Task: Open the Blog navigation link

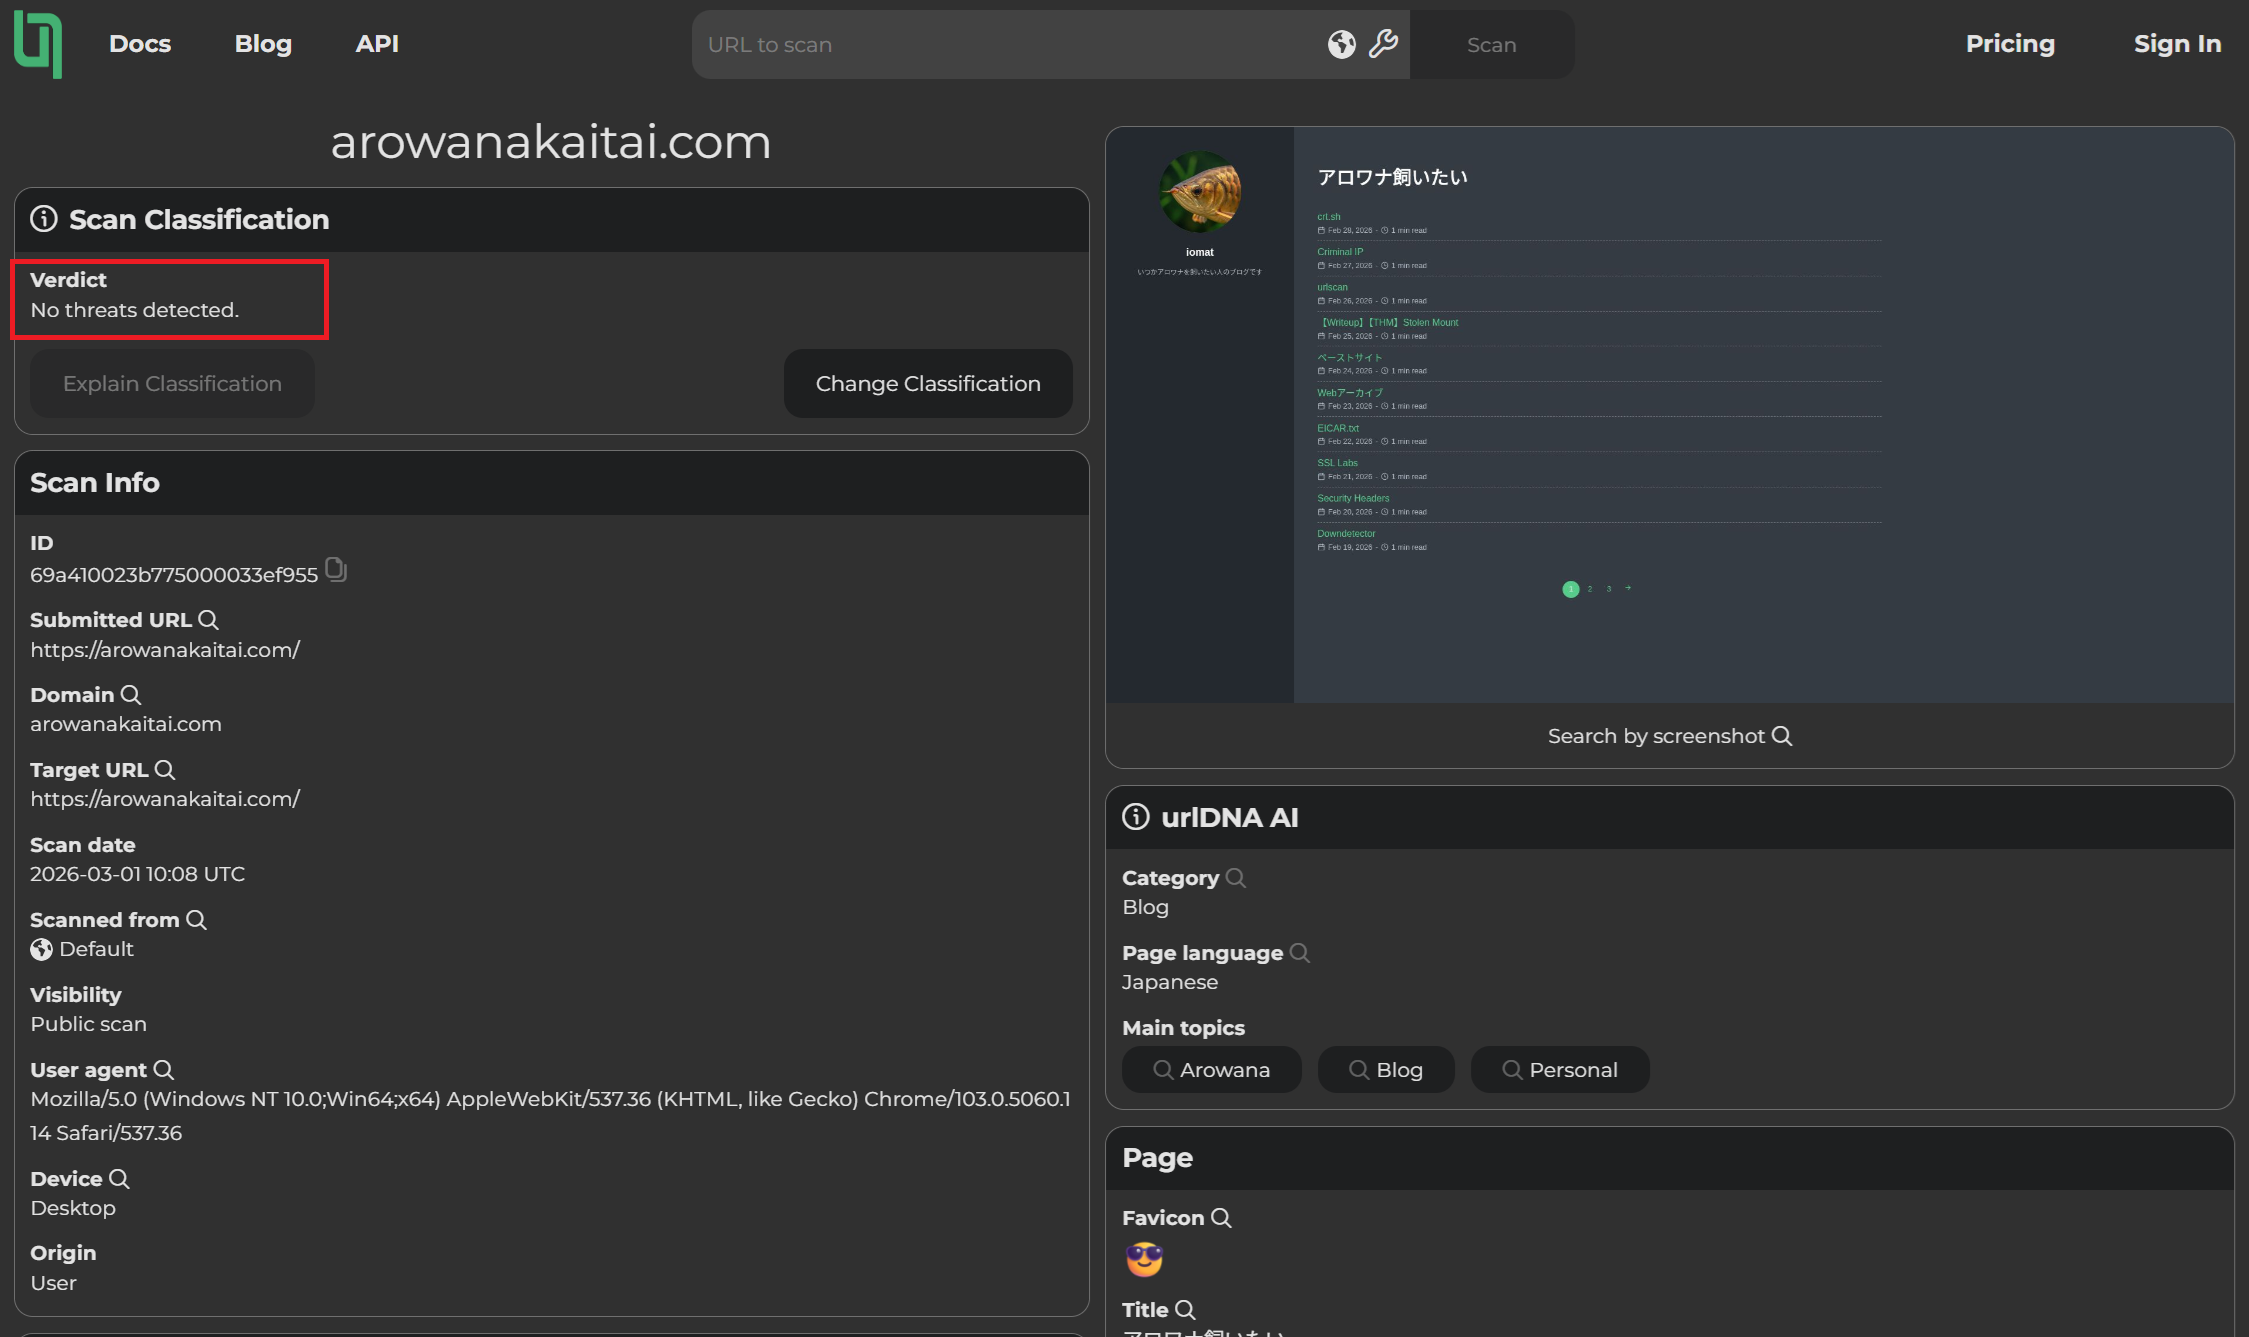Action: coord(263,44)
